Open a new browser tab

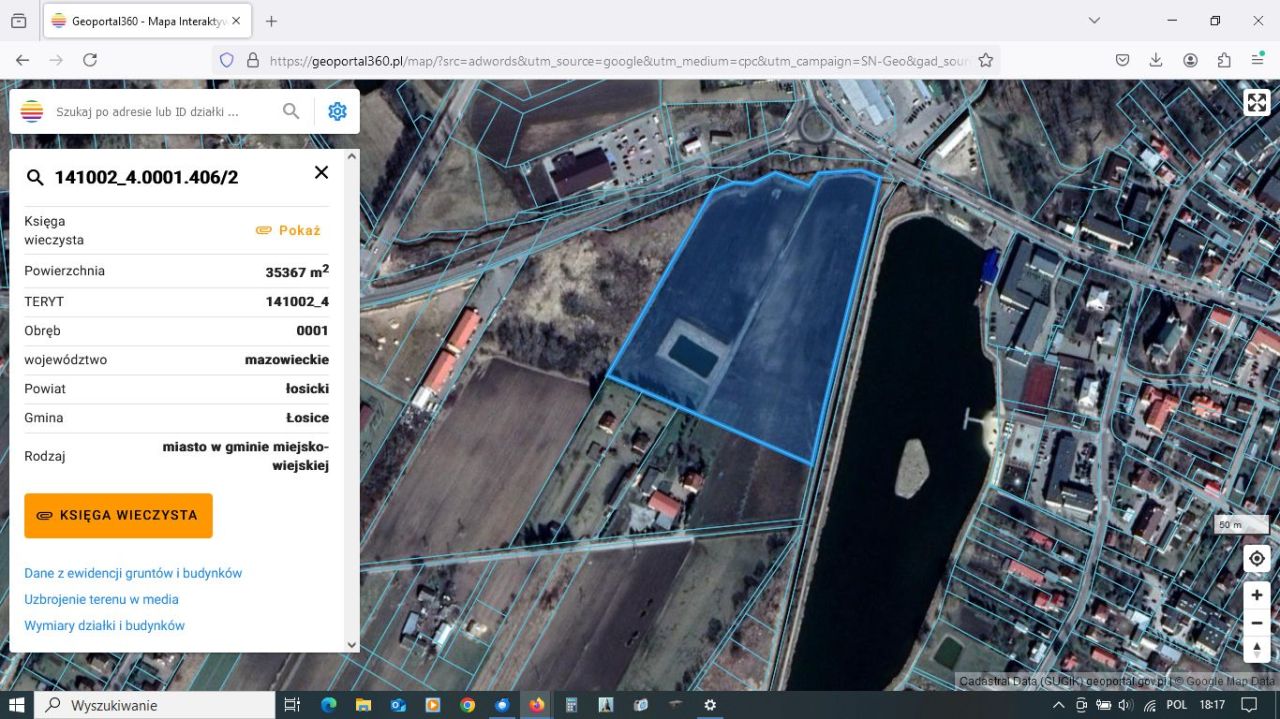click(271, 21)
